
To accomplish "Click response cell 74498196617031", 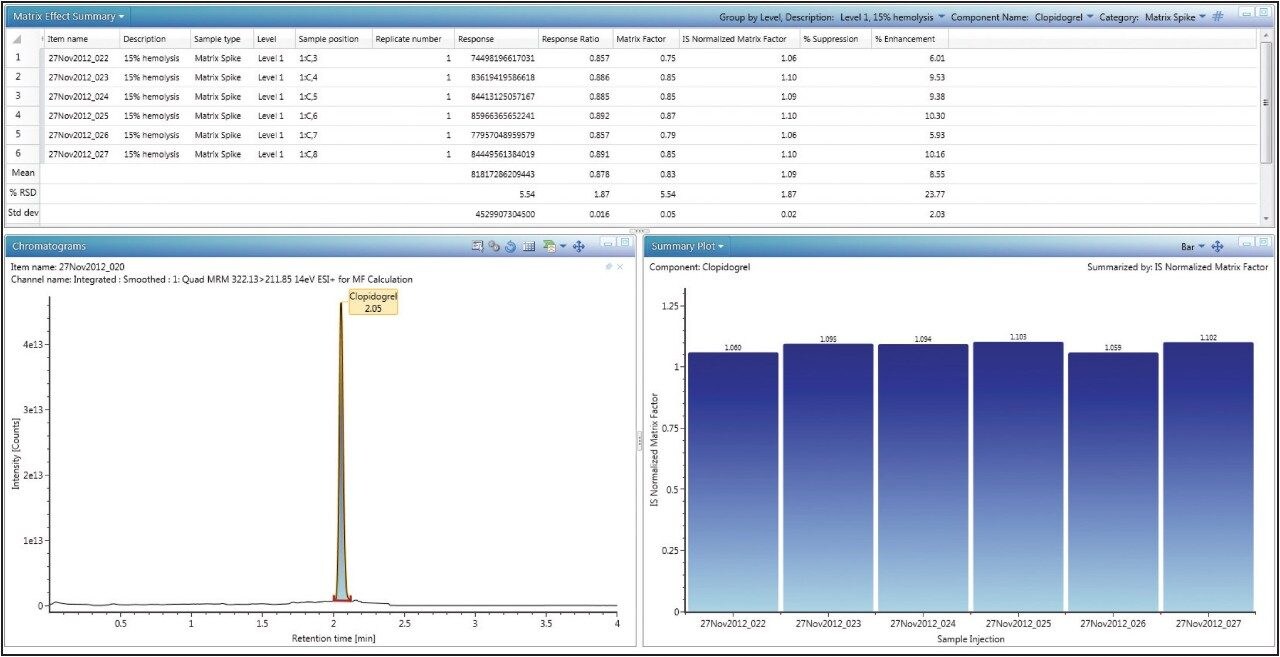I will pyautogui.click(x=502, y=58).
